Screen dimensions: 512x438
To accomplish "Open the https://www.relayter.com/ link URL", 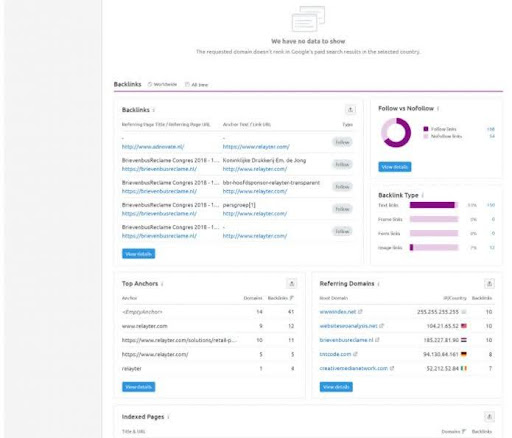I will click(x=256, y=147).
